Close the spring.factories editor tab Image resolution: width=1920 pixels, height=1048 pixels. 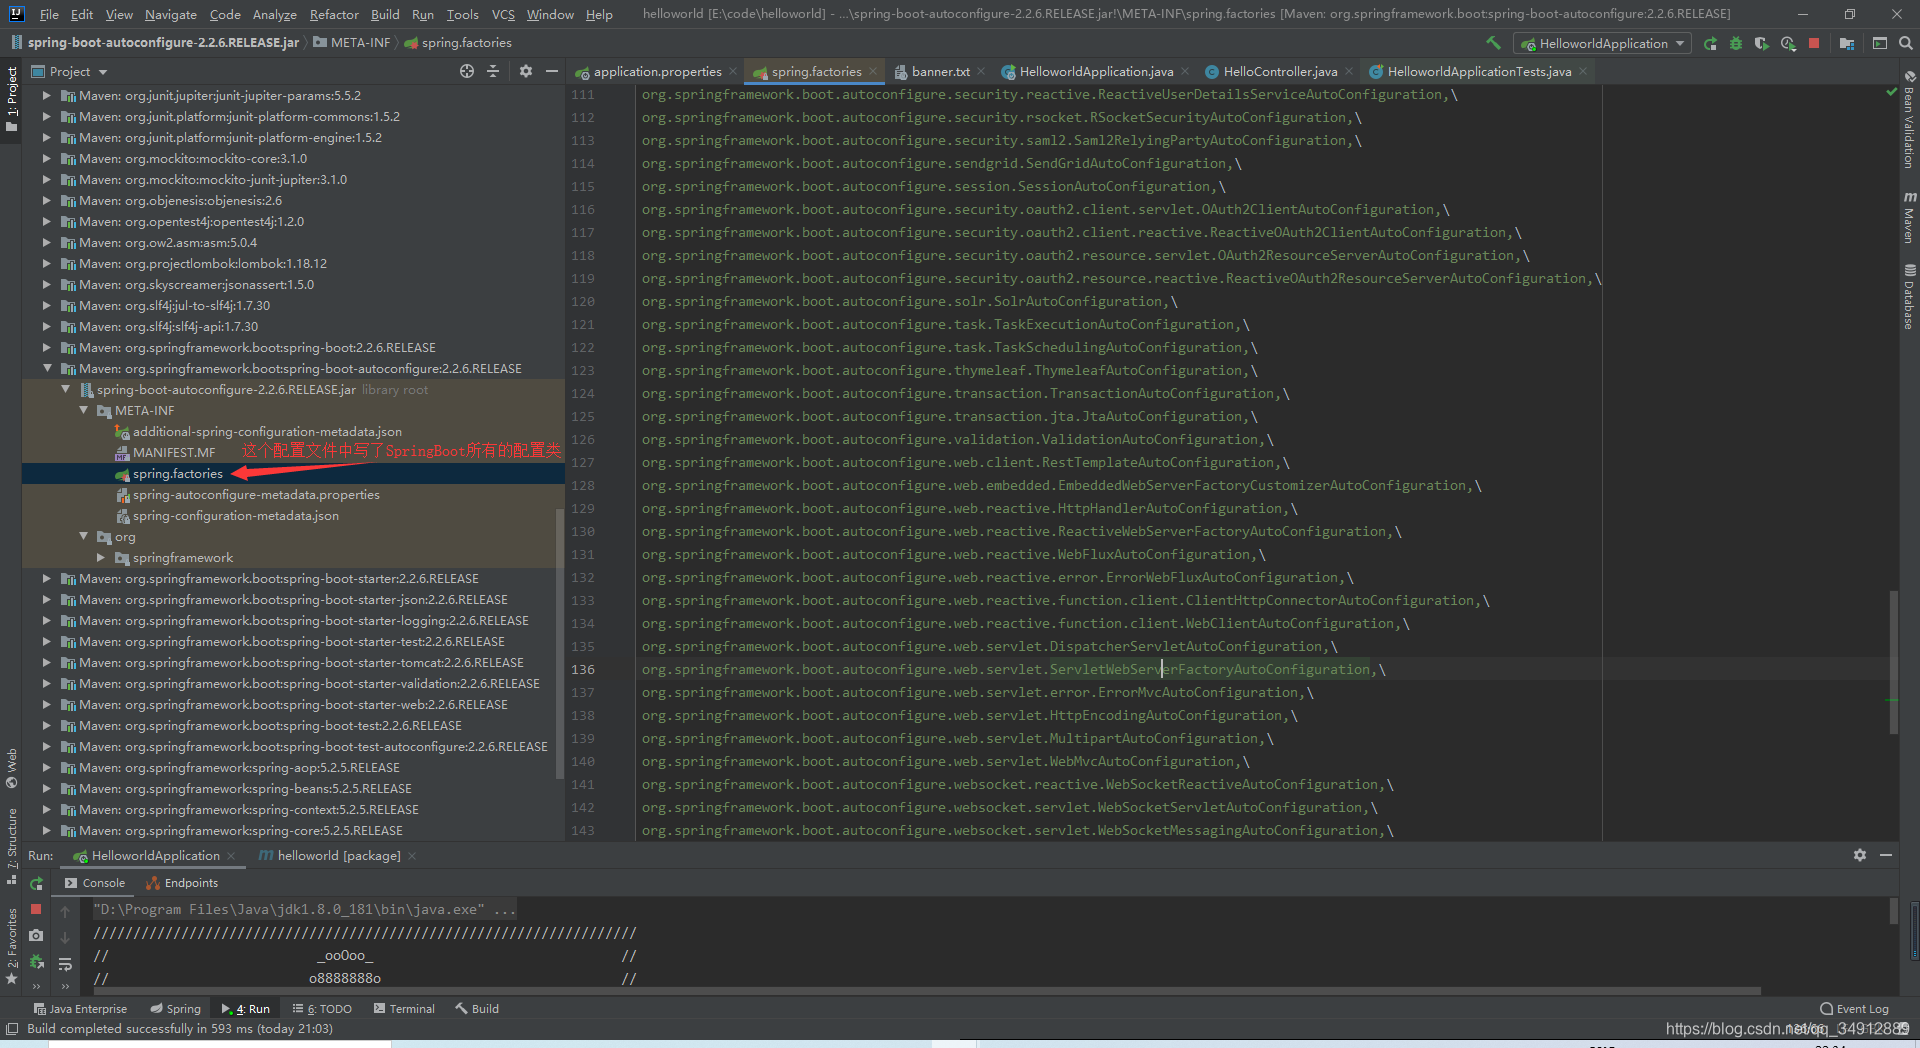tap(873, 71)
